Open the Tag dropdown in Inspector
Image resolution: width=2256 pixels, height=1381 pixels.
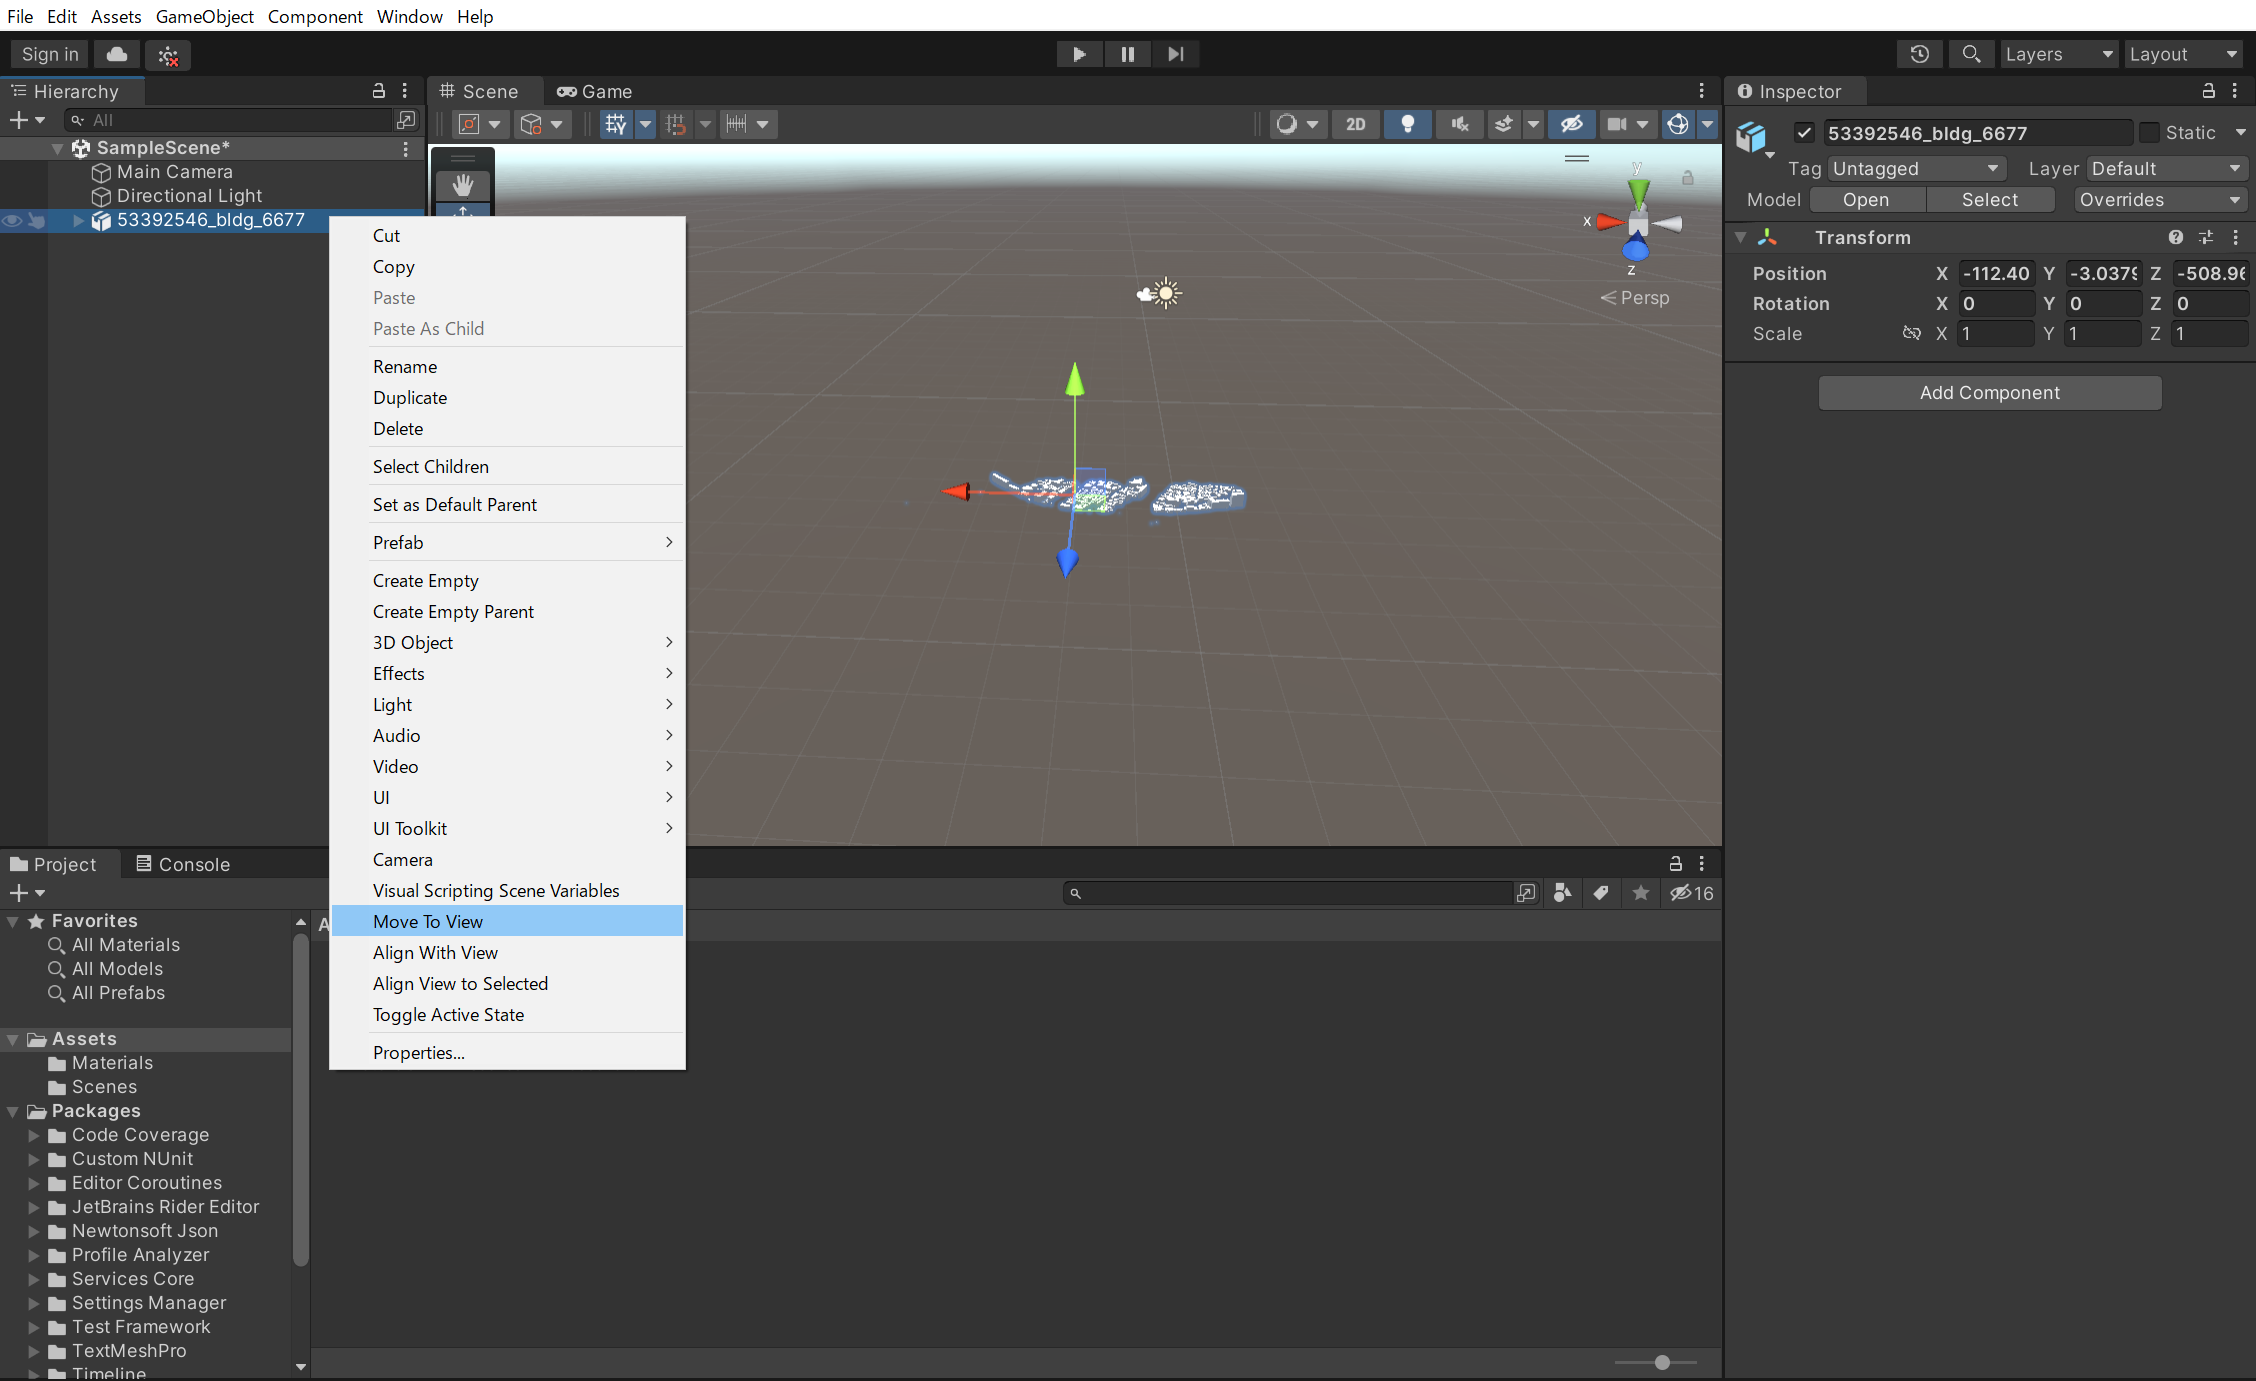click(1915, 168)
